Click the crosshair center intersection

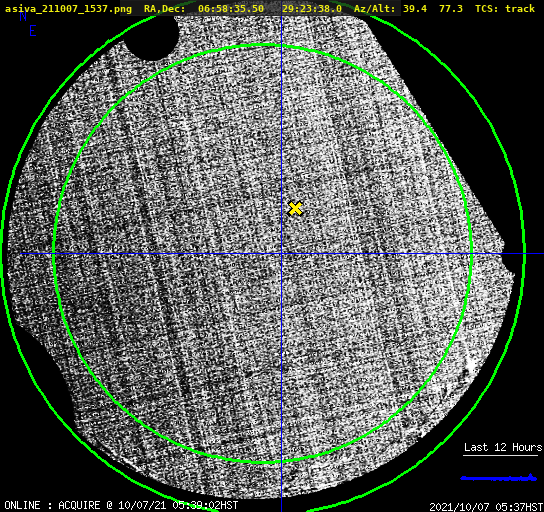point(281,254)
